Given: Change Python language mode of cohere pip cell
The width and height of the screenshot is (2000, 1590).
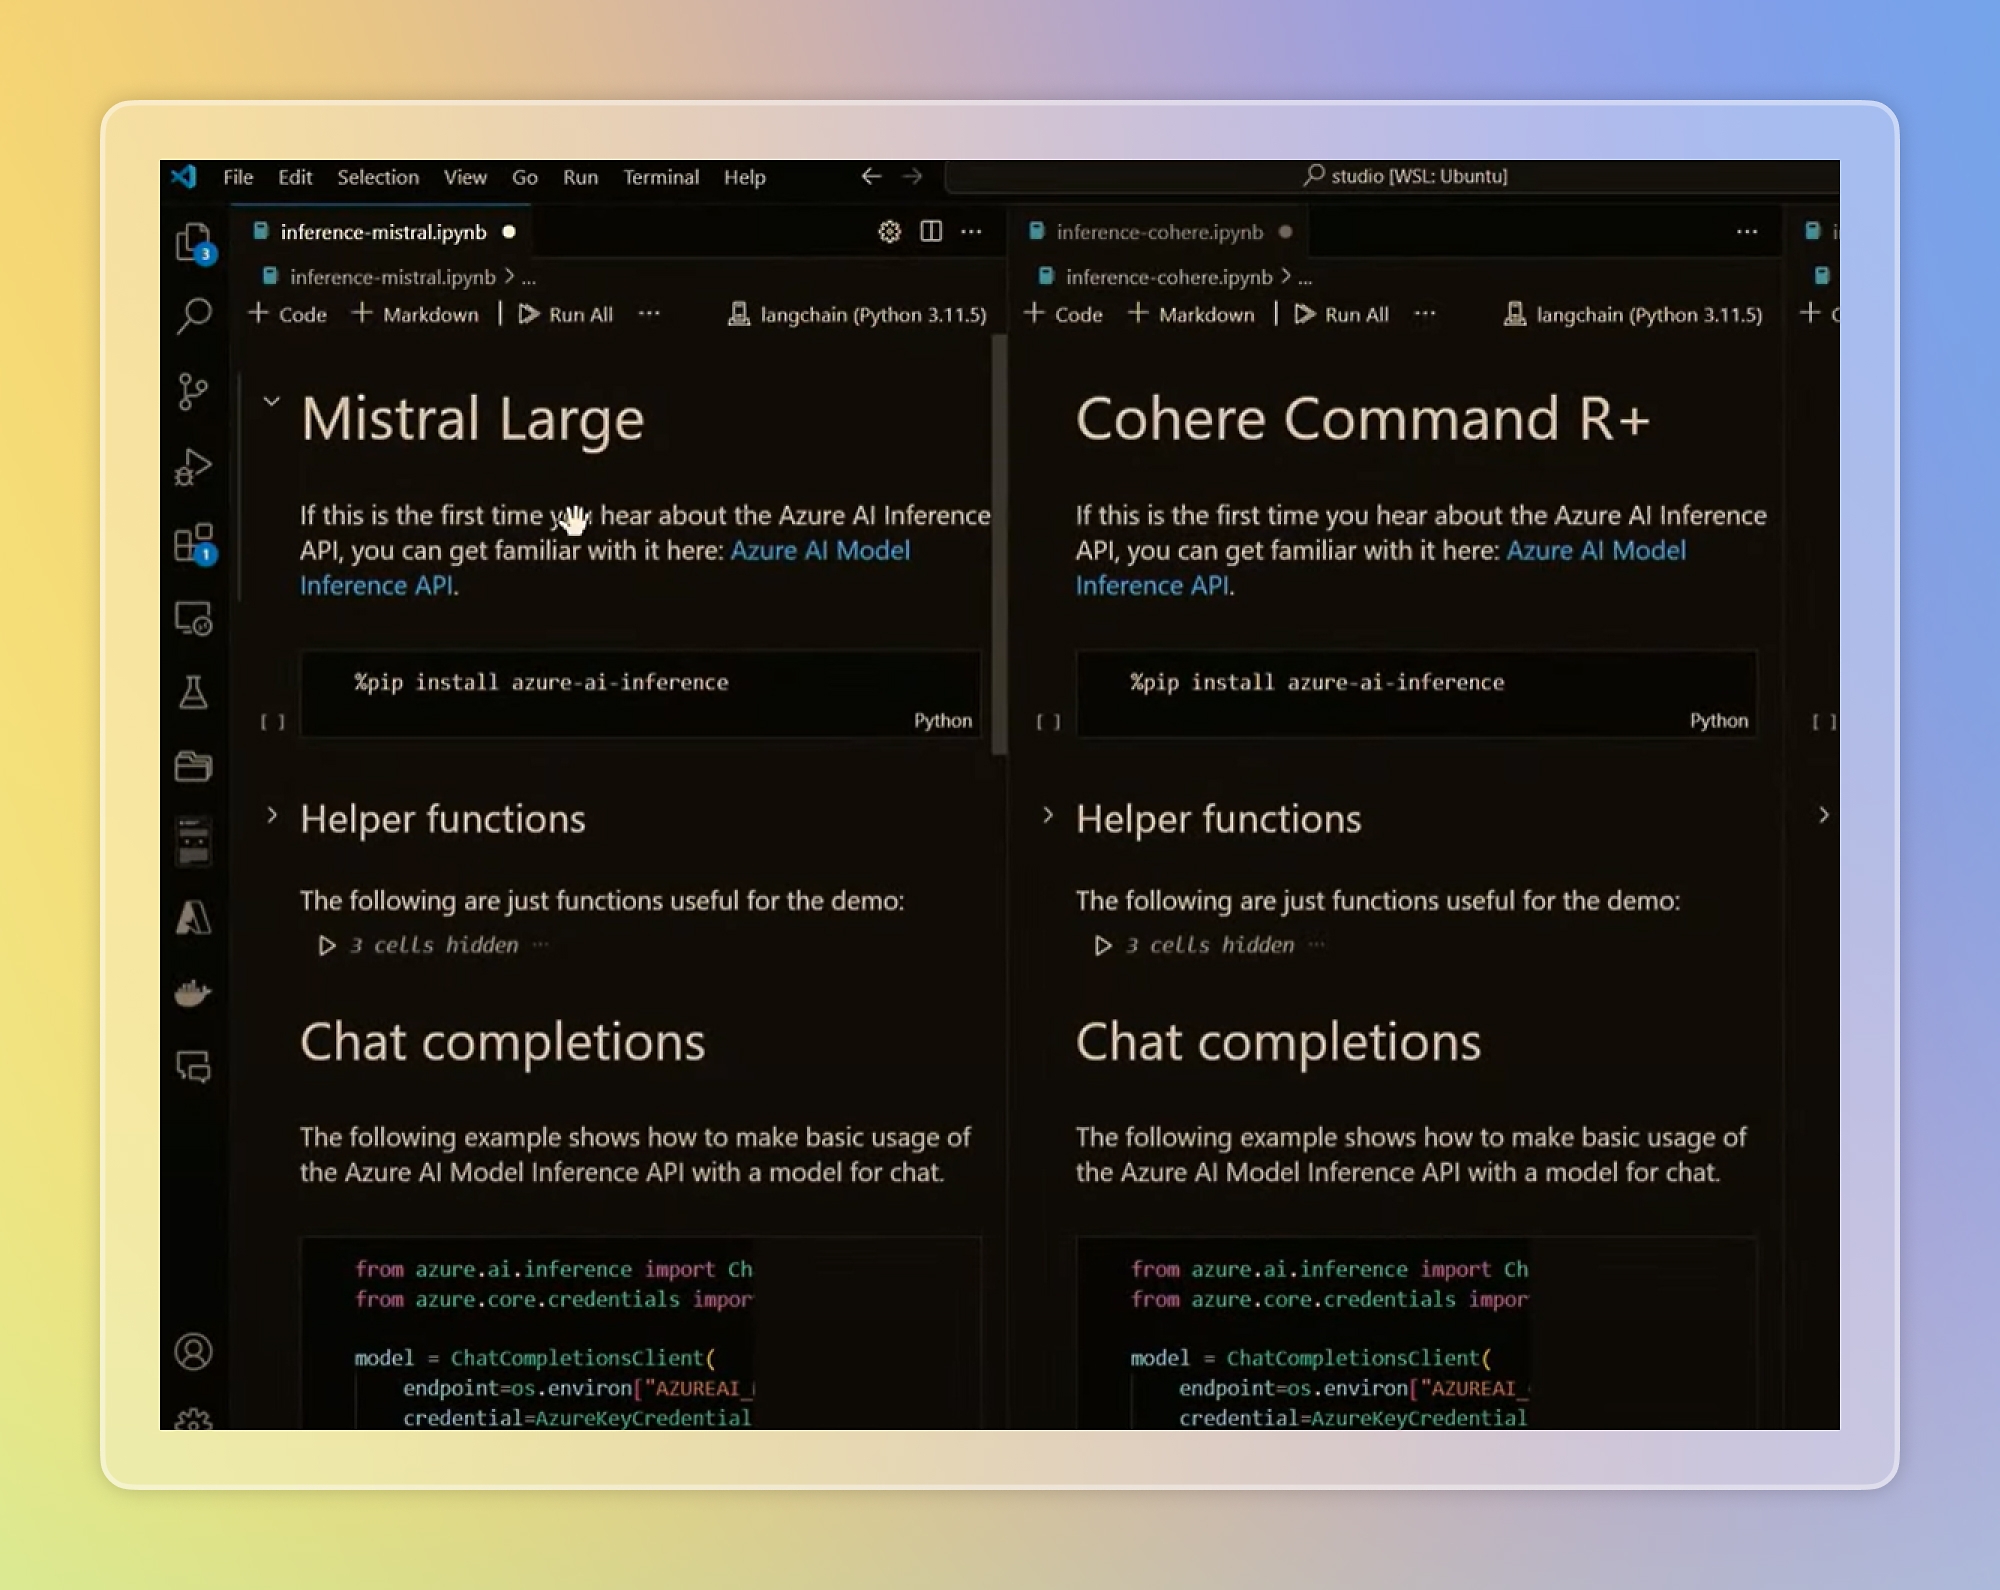Looking at the screenshot, I should (x=1718, y=720).
